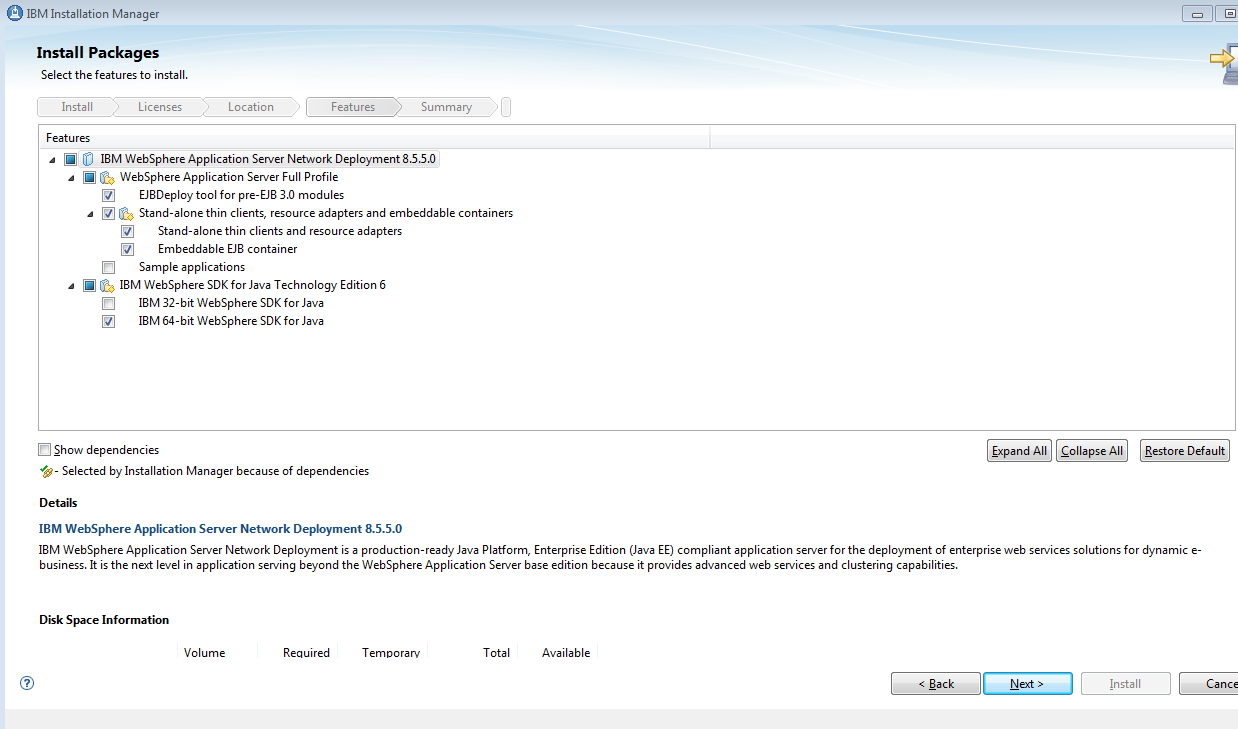Proceed with the Next button
1238x729 pixels.
click(1027, 684)
